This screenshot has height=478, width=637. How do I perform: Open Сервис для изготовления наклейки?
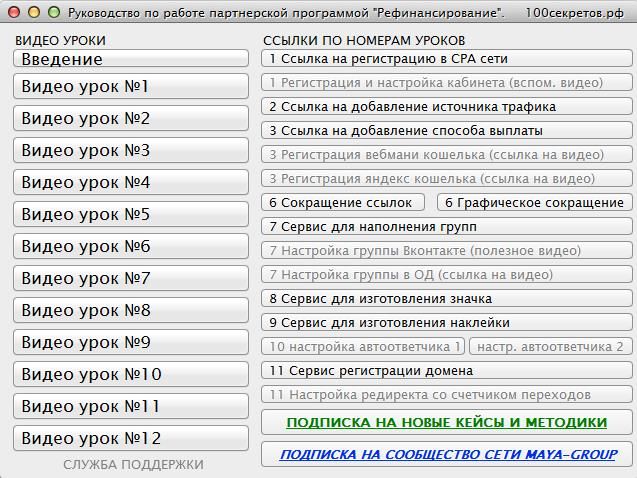tap(446, 323)
